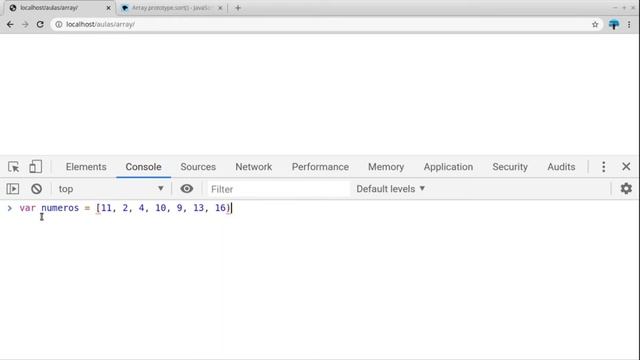This screenshot has height=360, width=640.
Task: Open the Memory panel
Action: click(x=386, y=167)
